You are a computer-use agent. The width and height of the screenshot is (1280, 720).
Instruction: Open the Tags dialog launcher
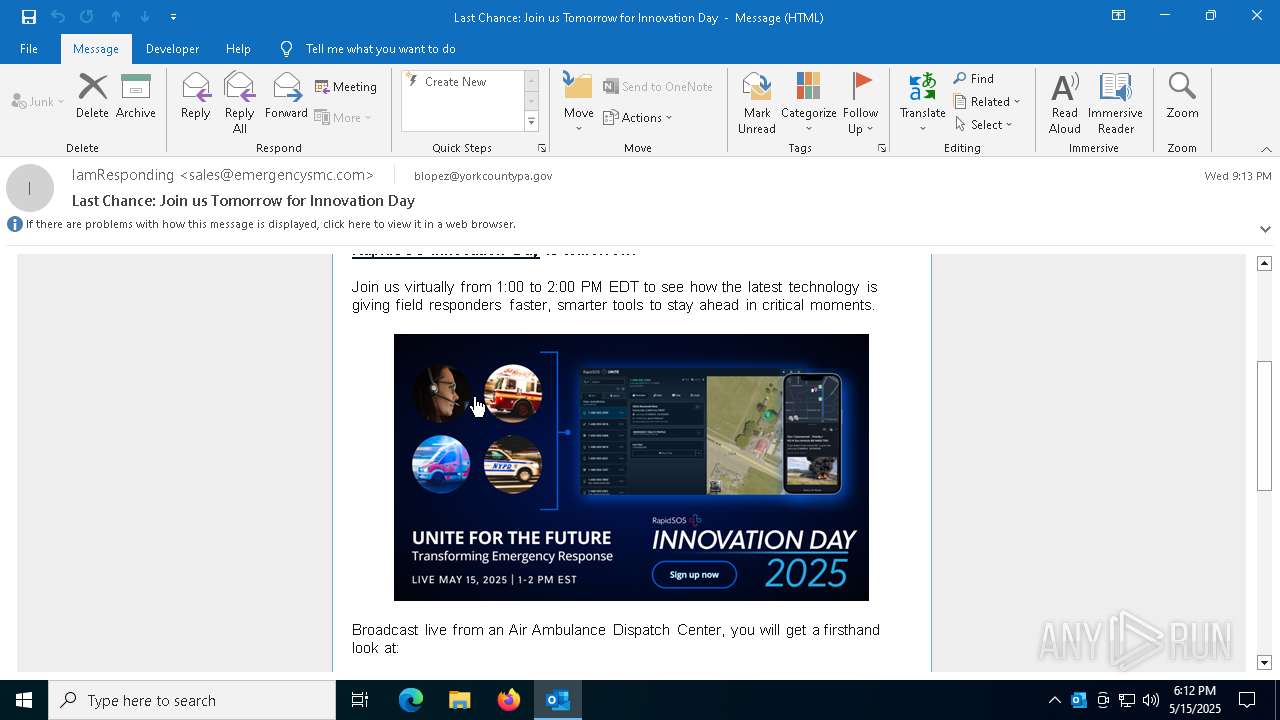pyautogui.click(x=882, y=148)
